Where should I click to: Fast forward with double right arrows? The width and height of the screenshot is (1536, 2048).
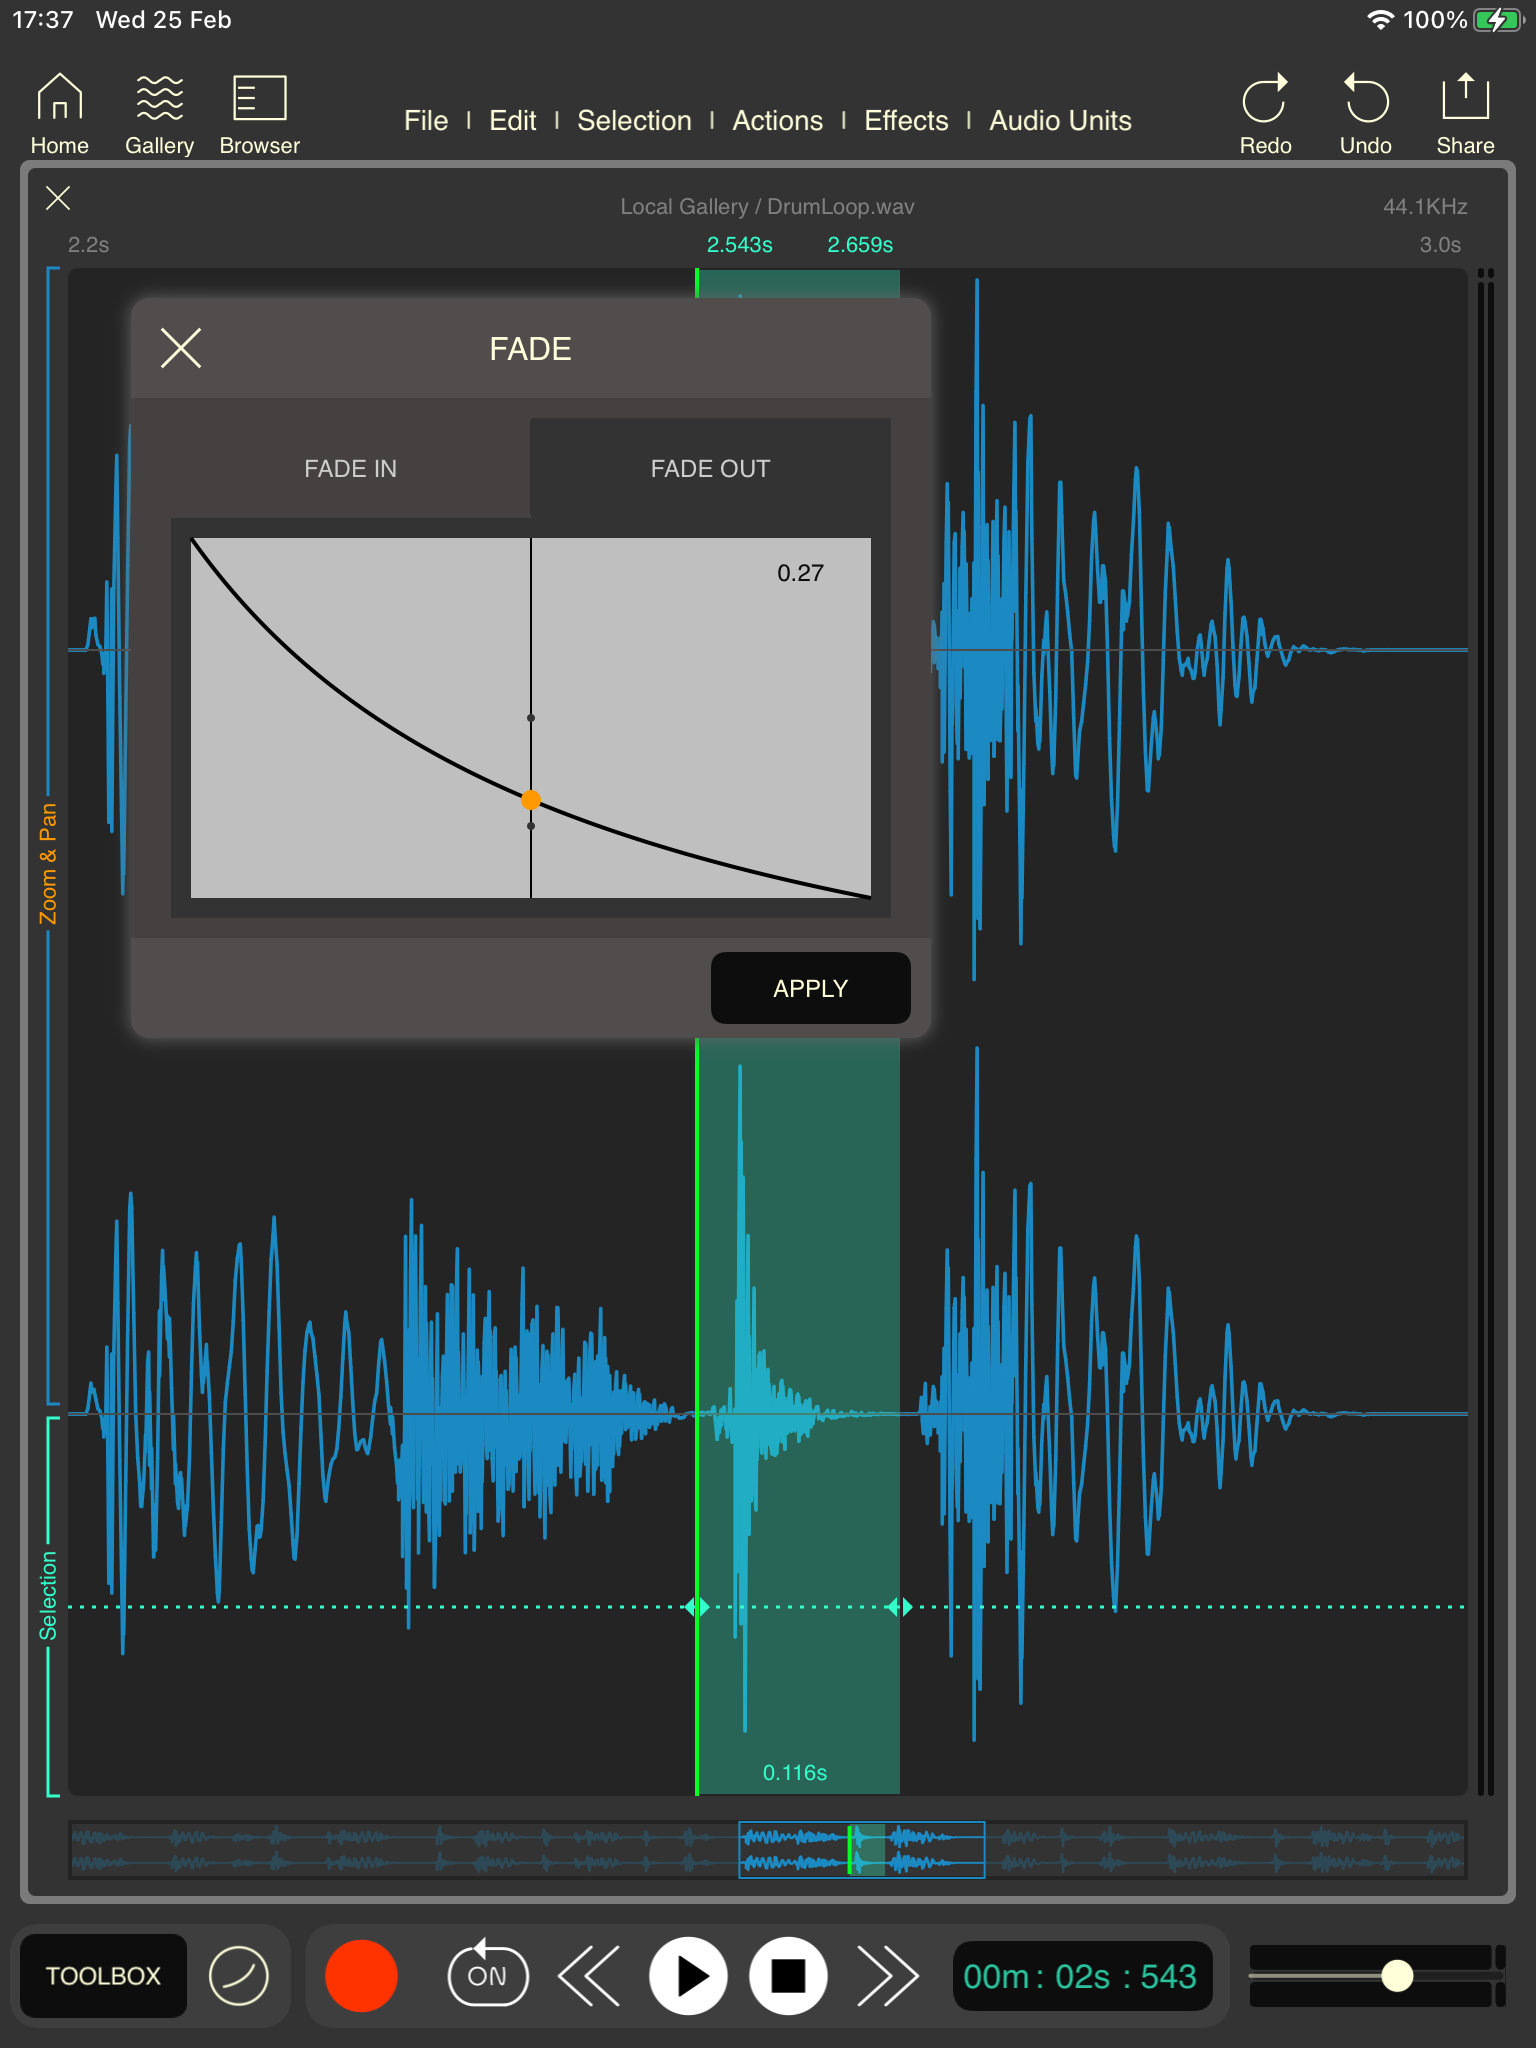coord(887,1976)
